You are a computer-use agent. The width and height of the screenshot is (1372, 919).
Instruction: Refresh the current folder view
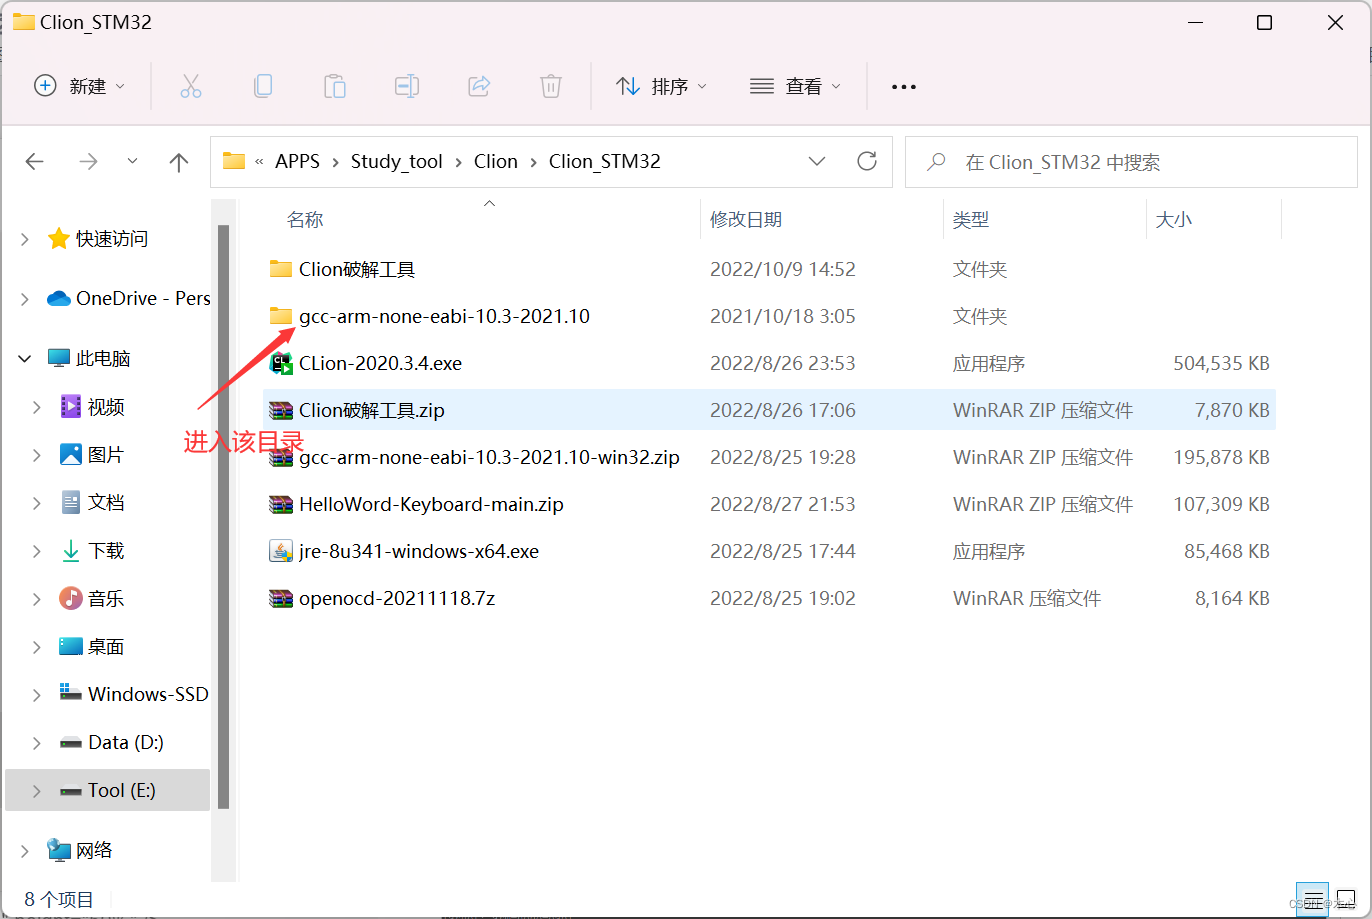(x=867, y=161)
